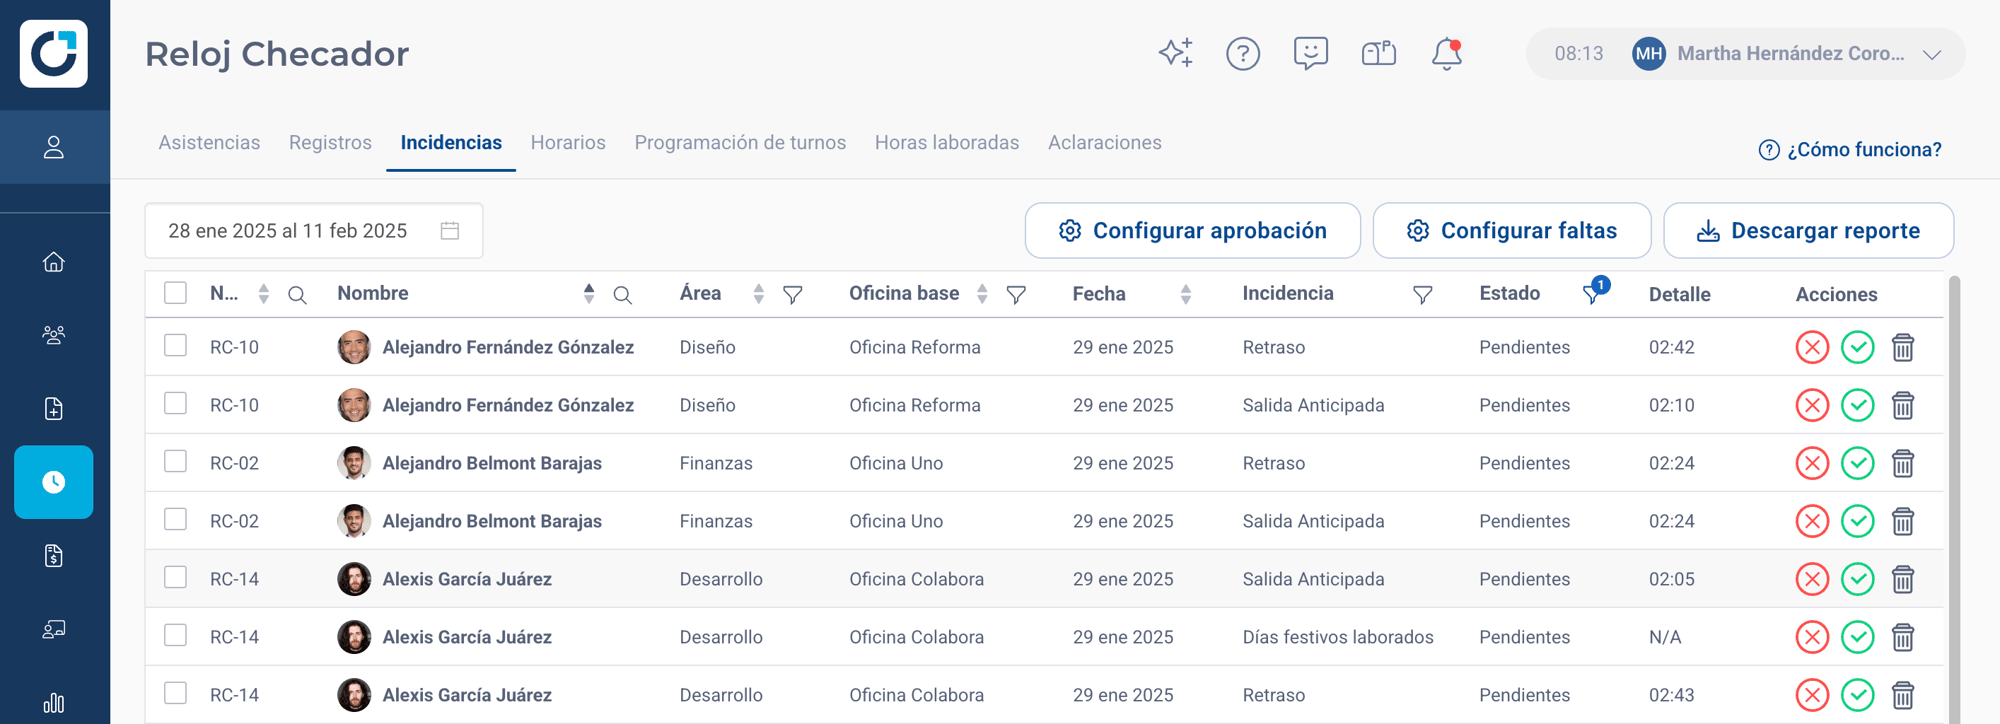Open the team people icon in sidebar

click(x=54, y=335)
